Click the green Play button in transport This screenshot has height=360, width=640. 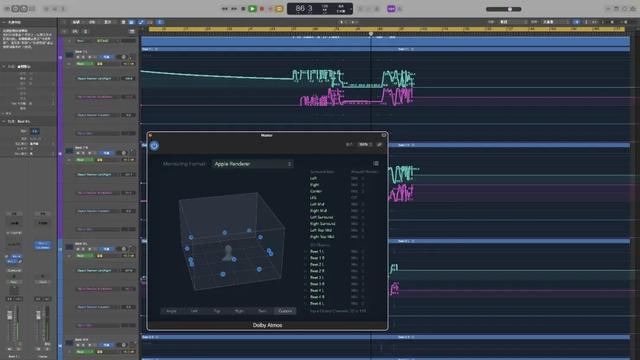tap(252, 9)
